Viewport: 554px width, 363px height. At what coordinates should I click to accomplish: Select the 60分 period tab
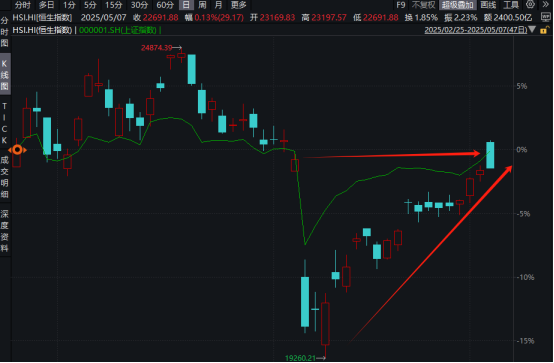[x=165, y=5]
